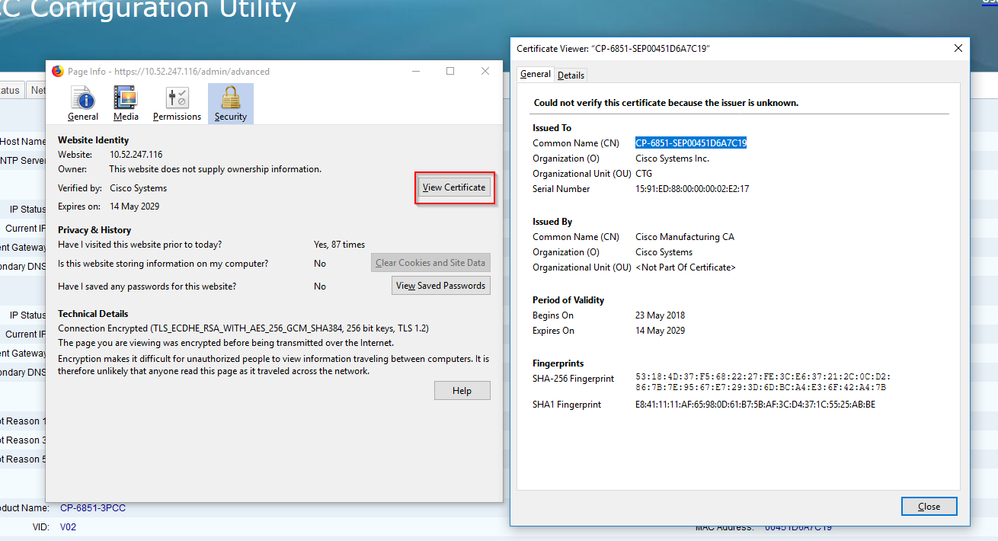Click the Website Identity heading
998x541 pixels.
[x=94, y=140]
